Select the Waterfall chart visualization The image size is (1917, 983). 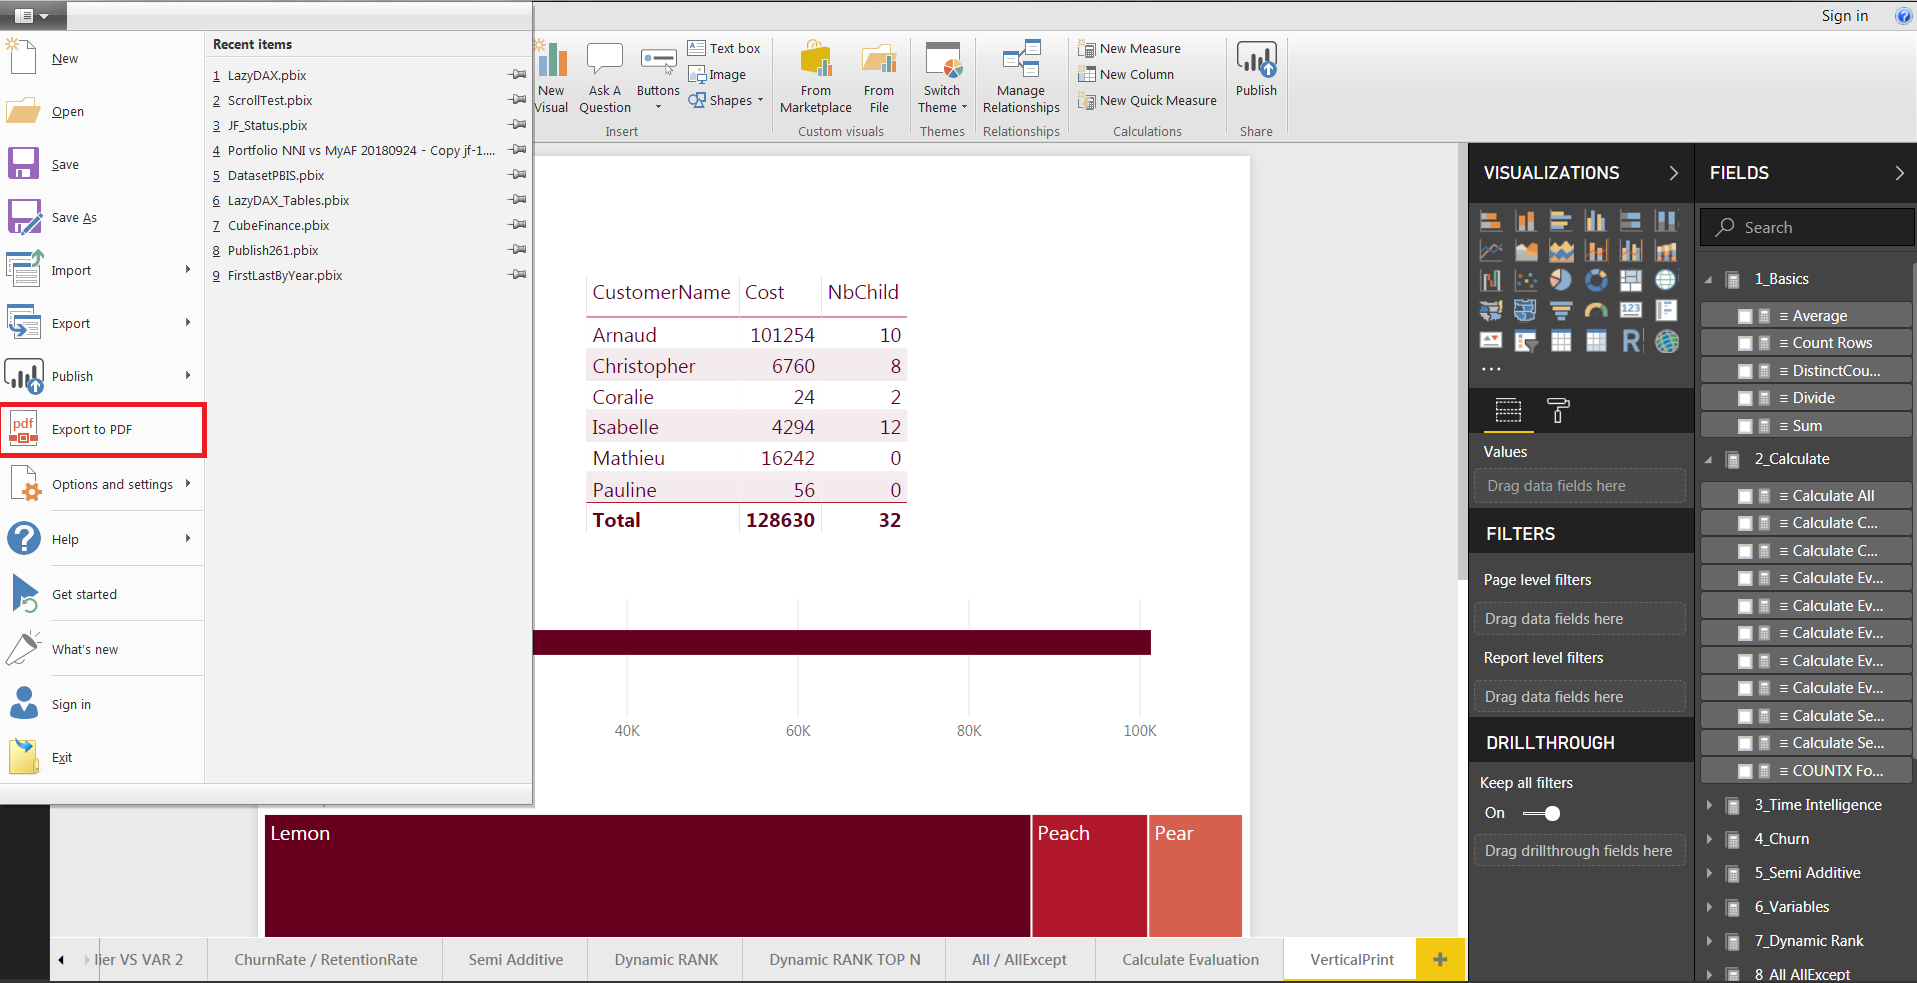tap(1491, 280)
